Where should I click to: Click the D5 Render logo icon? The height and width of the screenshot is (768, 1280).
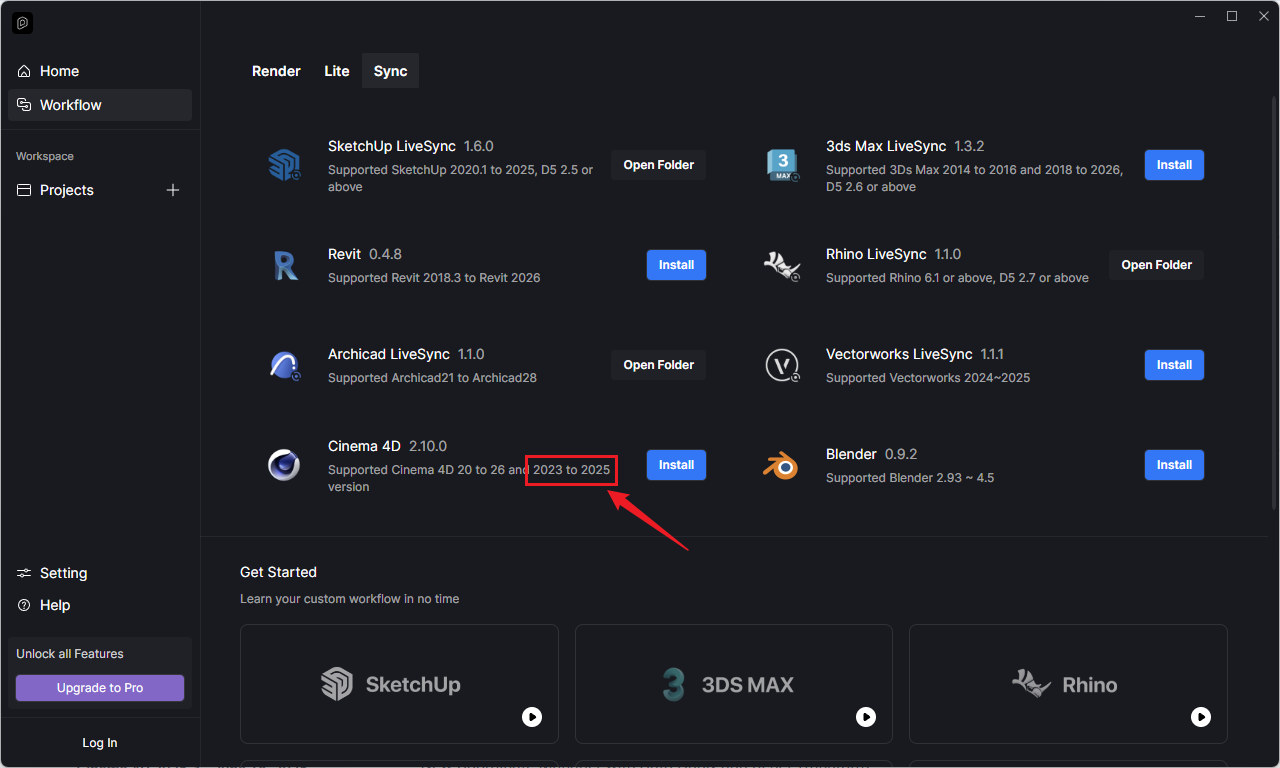[x=22, y=22]
